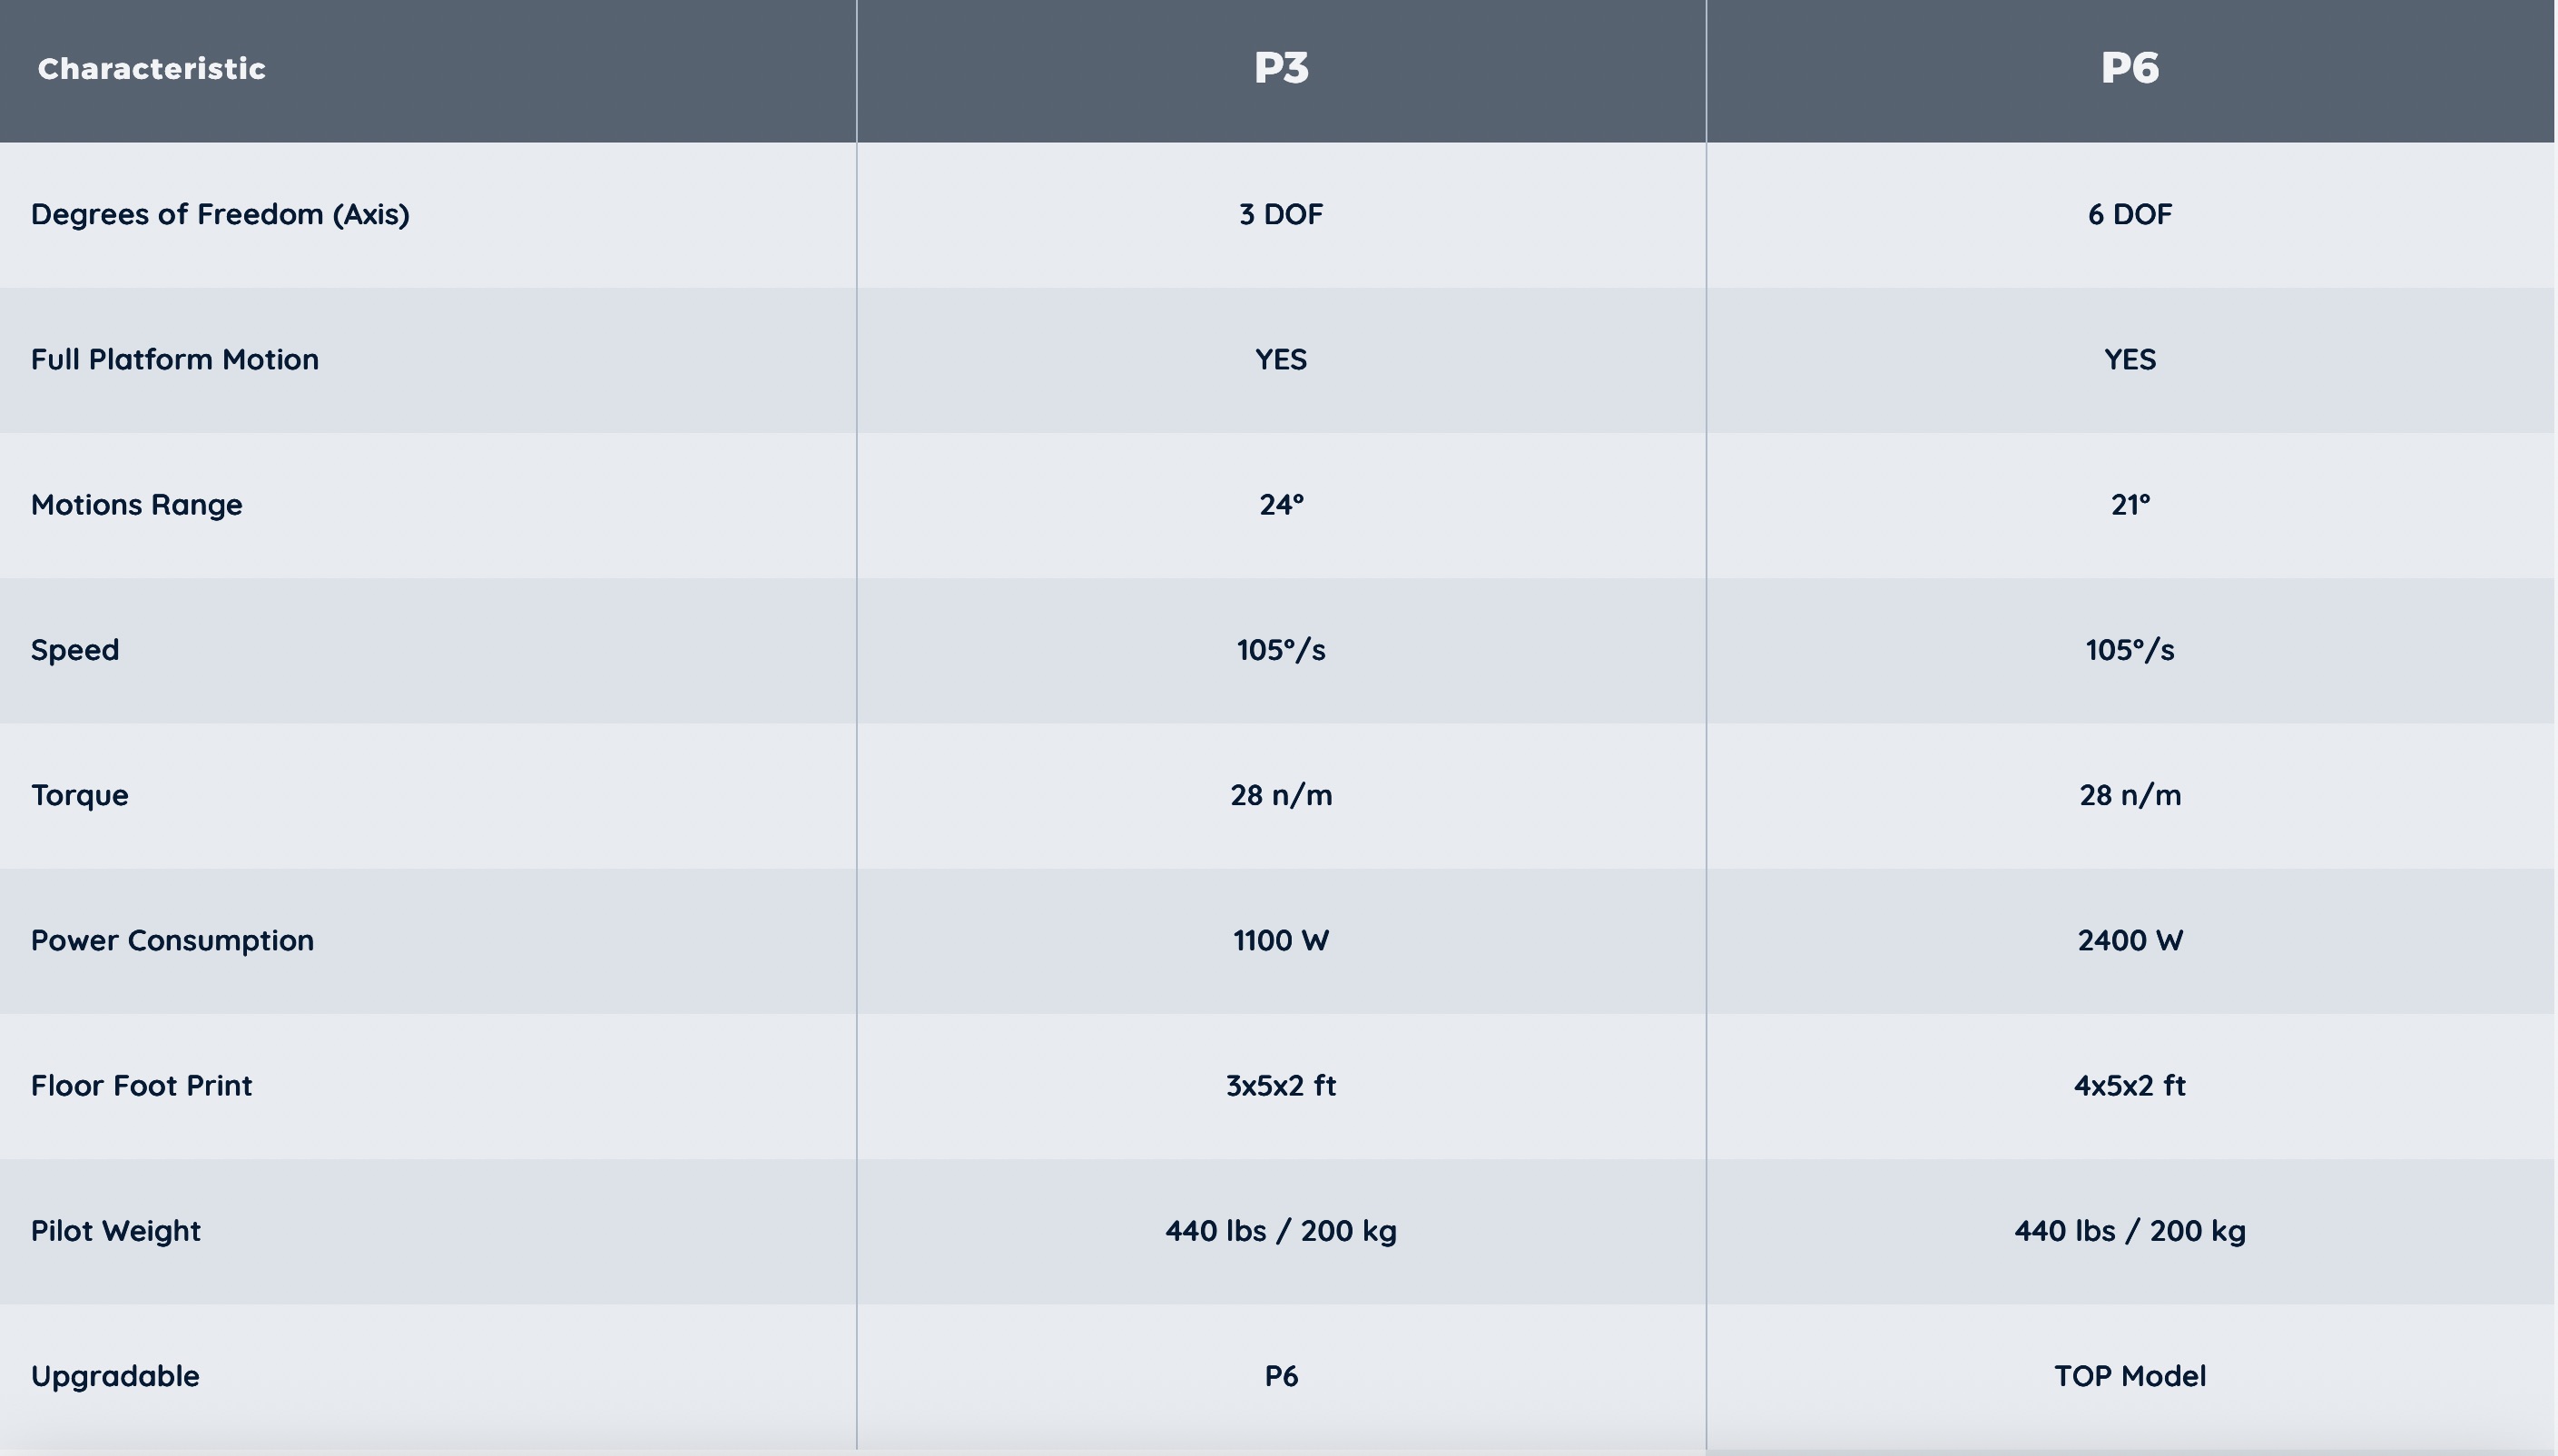Click the Degrees of Freedom (Axis) label
The width and height of the screenshot is (2558, 1456).
220,214
